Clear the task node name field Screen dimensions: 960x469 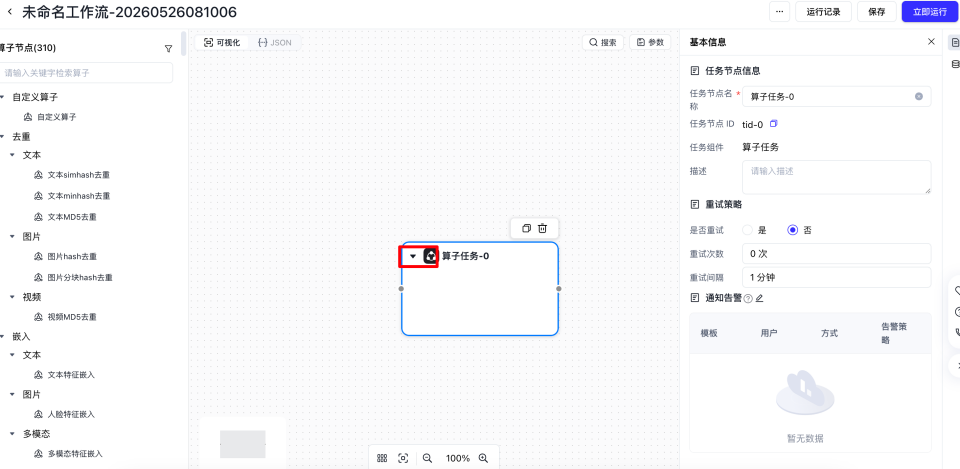(x=918, y=96)
